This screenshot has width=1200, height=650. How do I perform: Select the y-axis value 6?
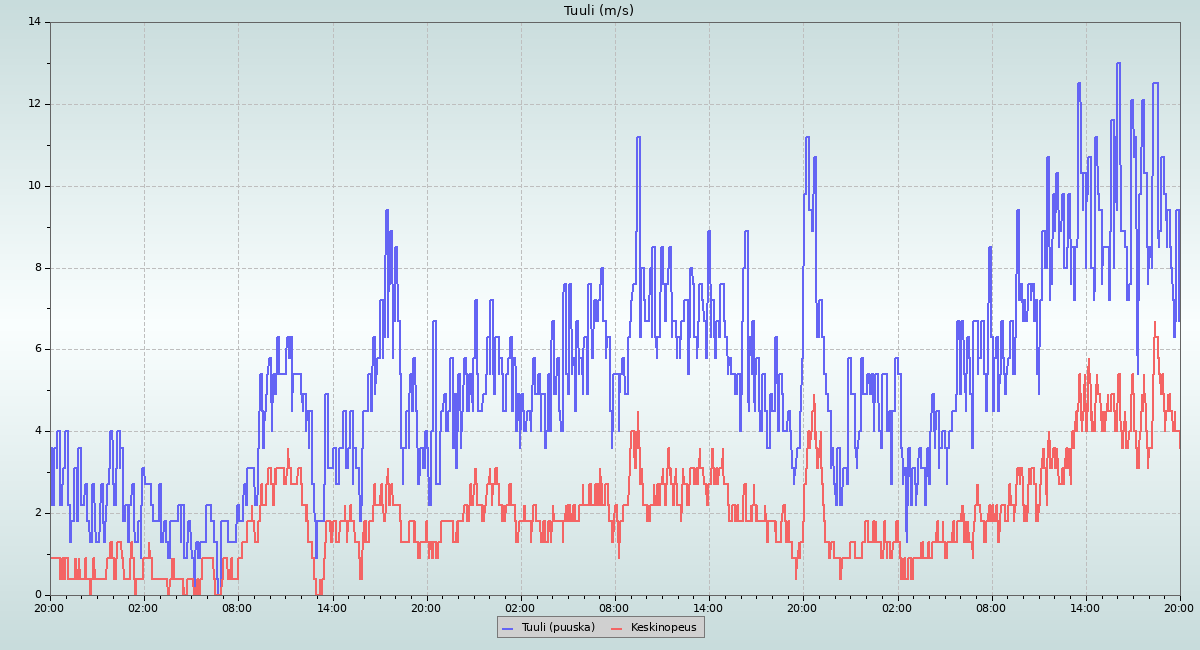pos(37,349)
